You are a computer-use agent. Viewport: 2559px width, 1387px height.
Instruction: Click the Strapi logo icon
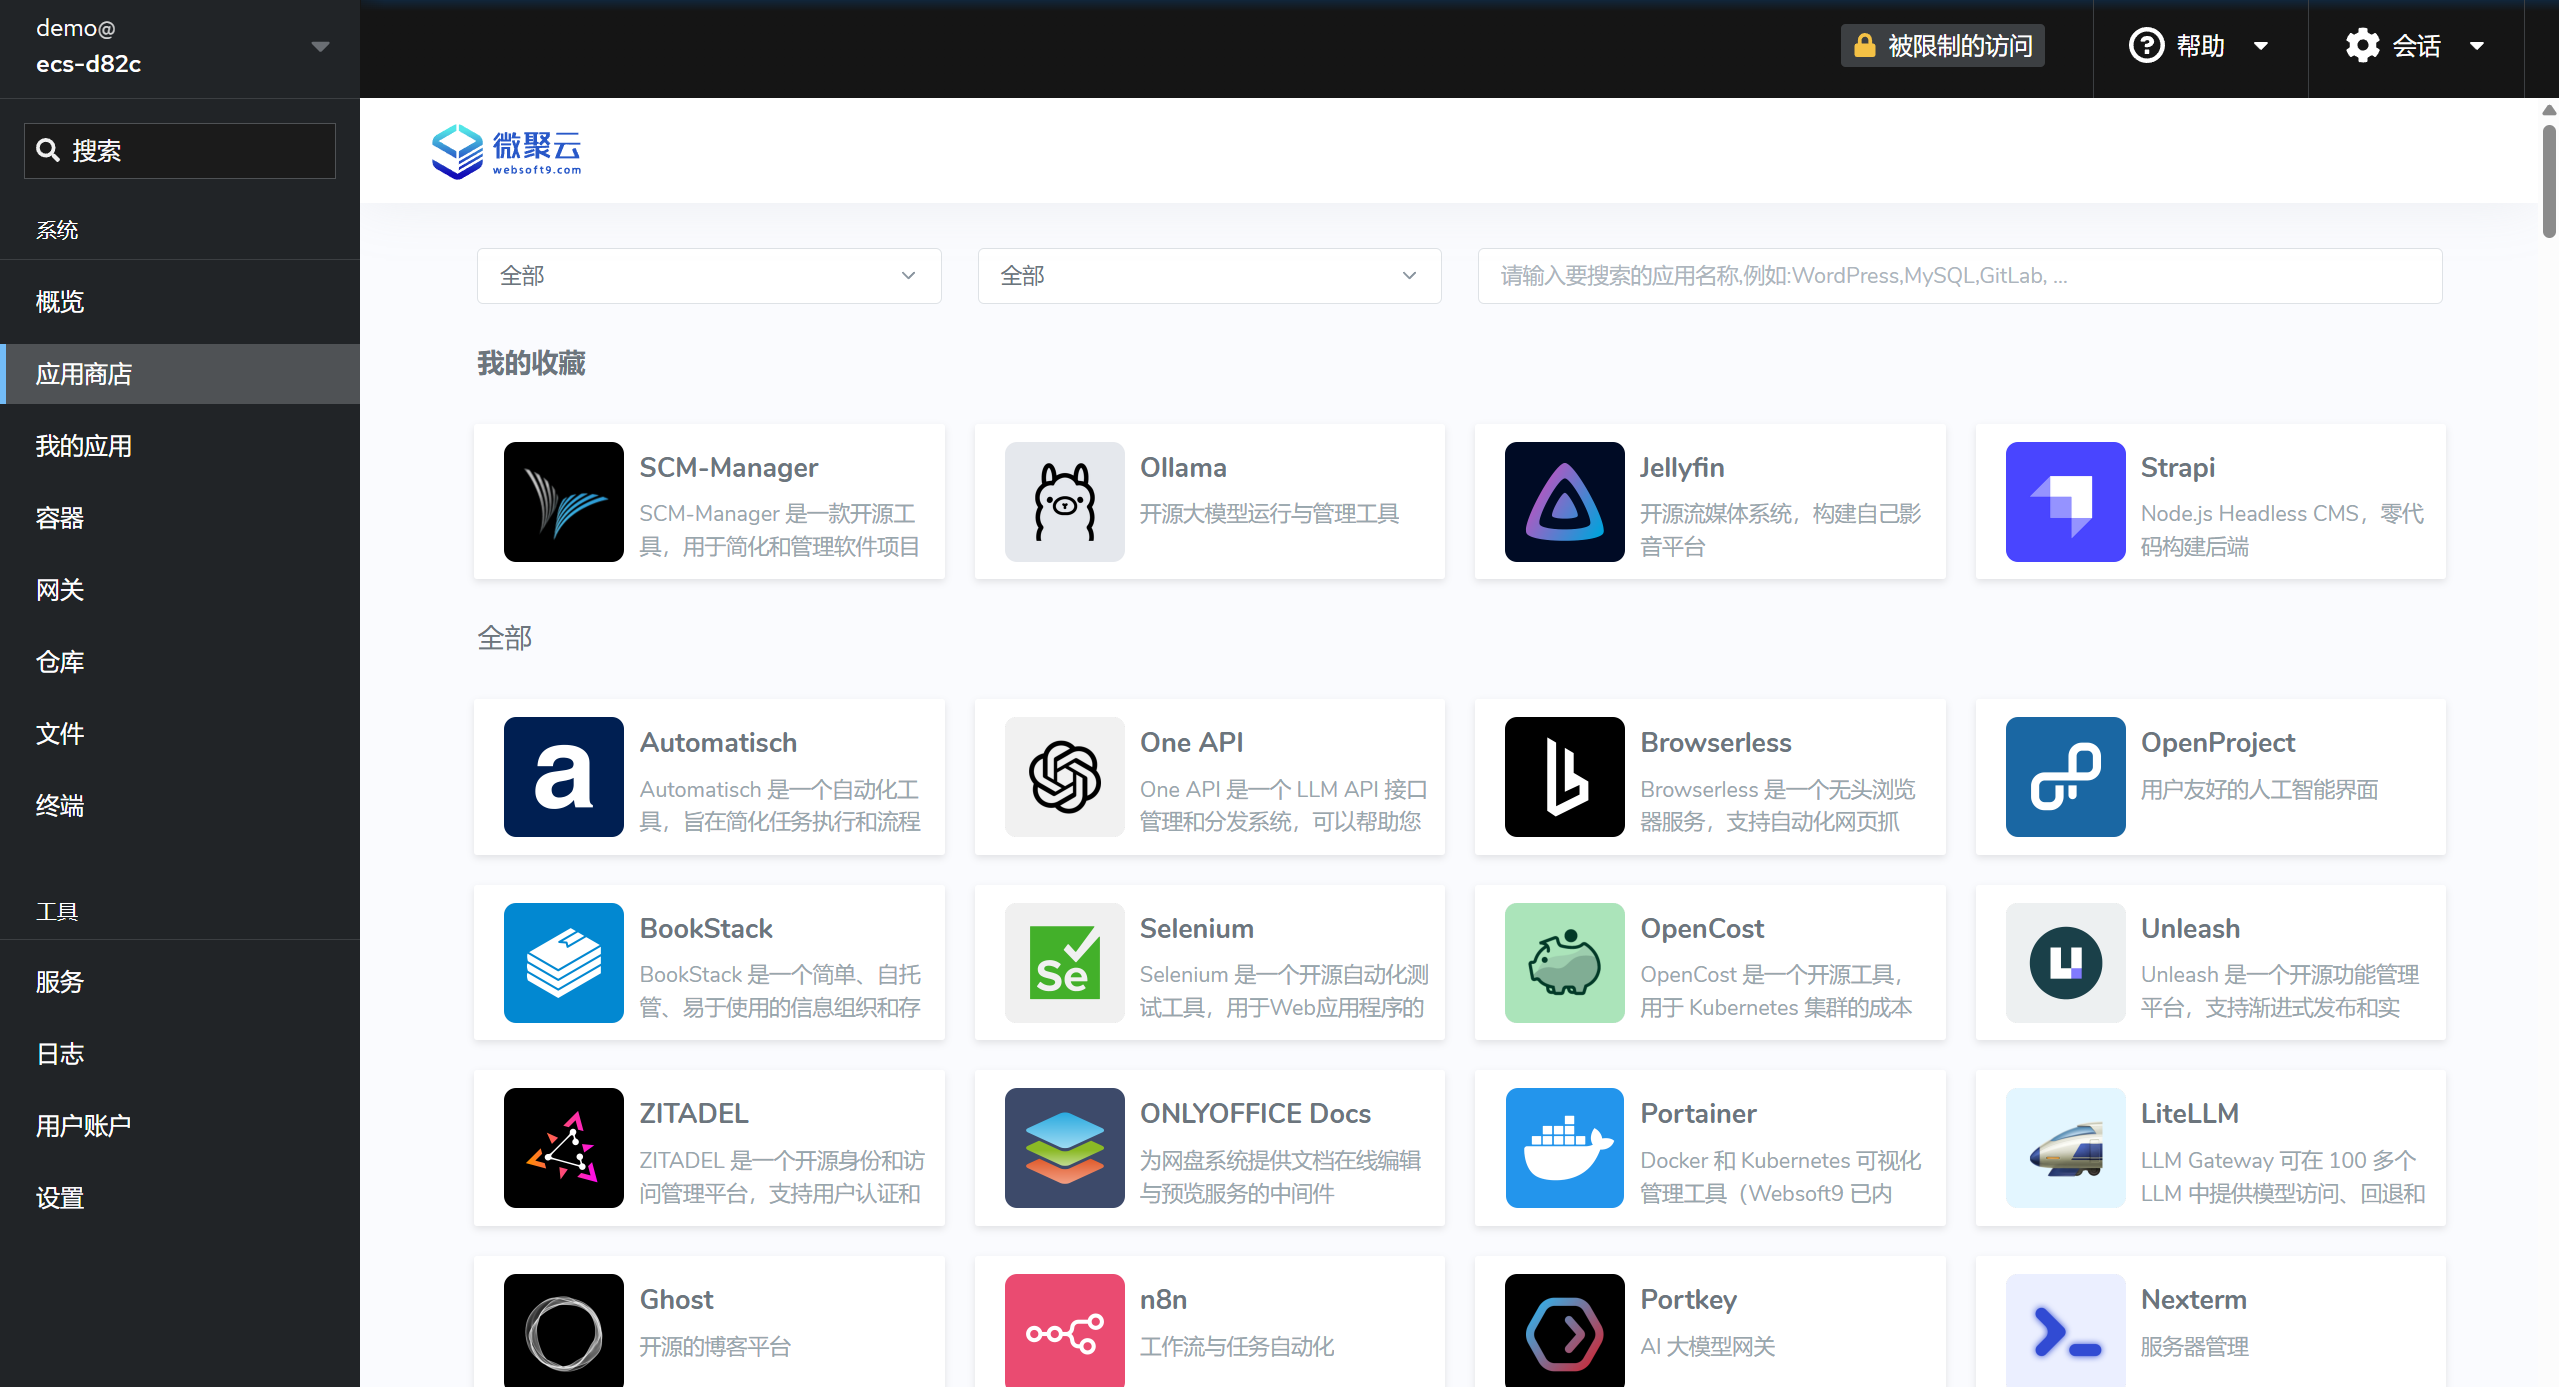tap(2065, 502)
